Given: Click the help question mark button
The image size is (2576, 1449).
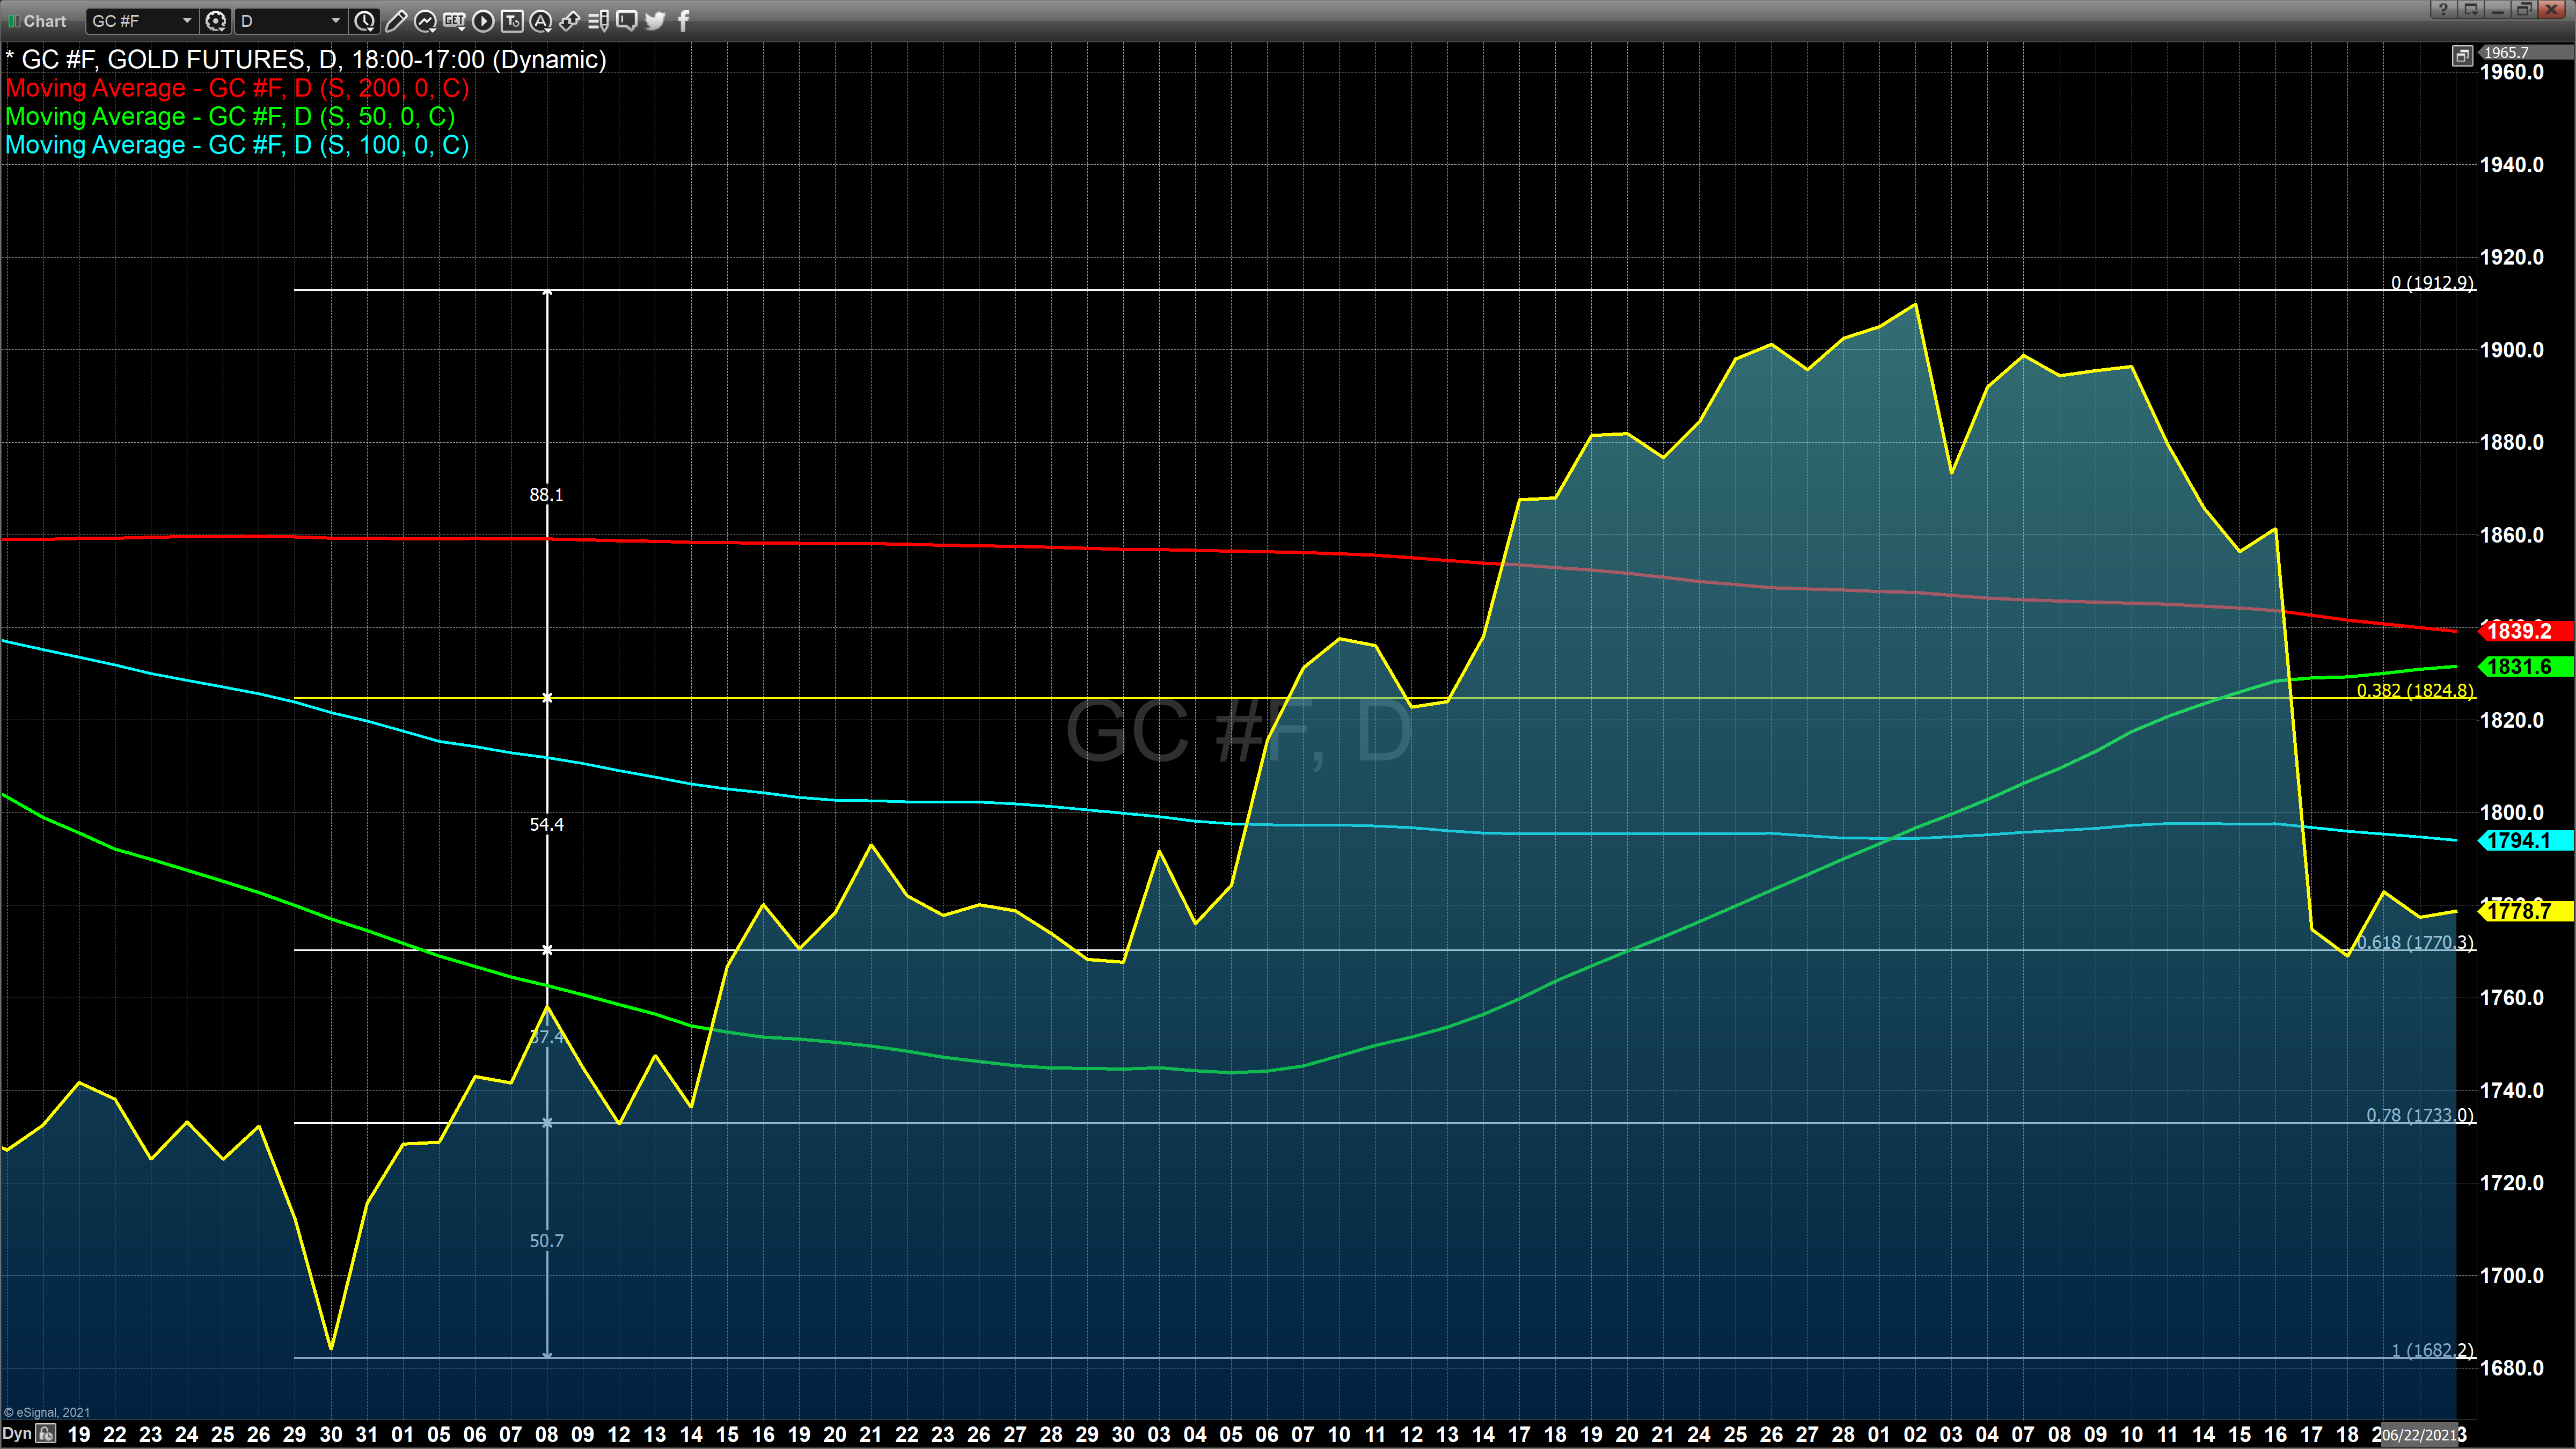Looking at the screenshot, I should pyautogui.click(x=2443, y=10).
